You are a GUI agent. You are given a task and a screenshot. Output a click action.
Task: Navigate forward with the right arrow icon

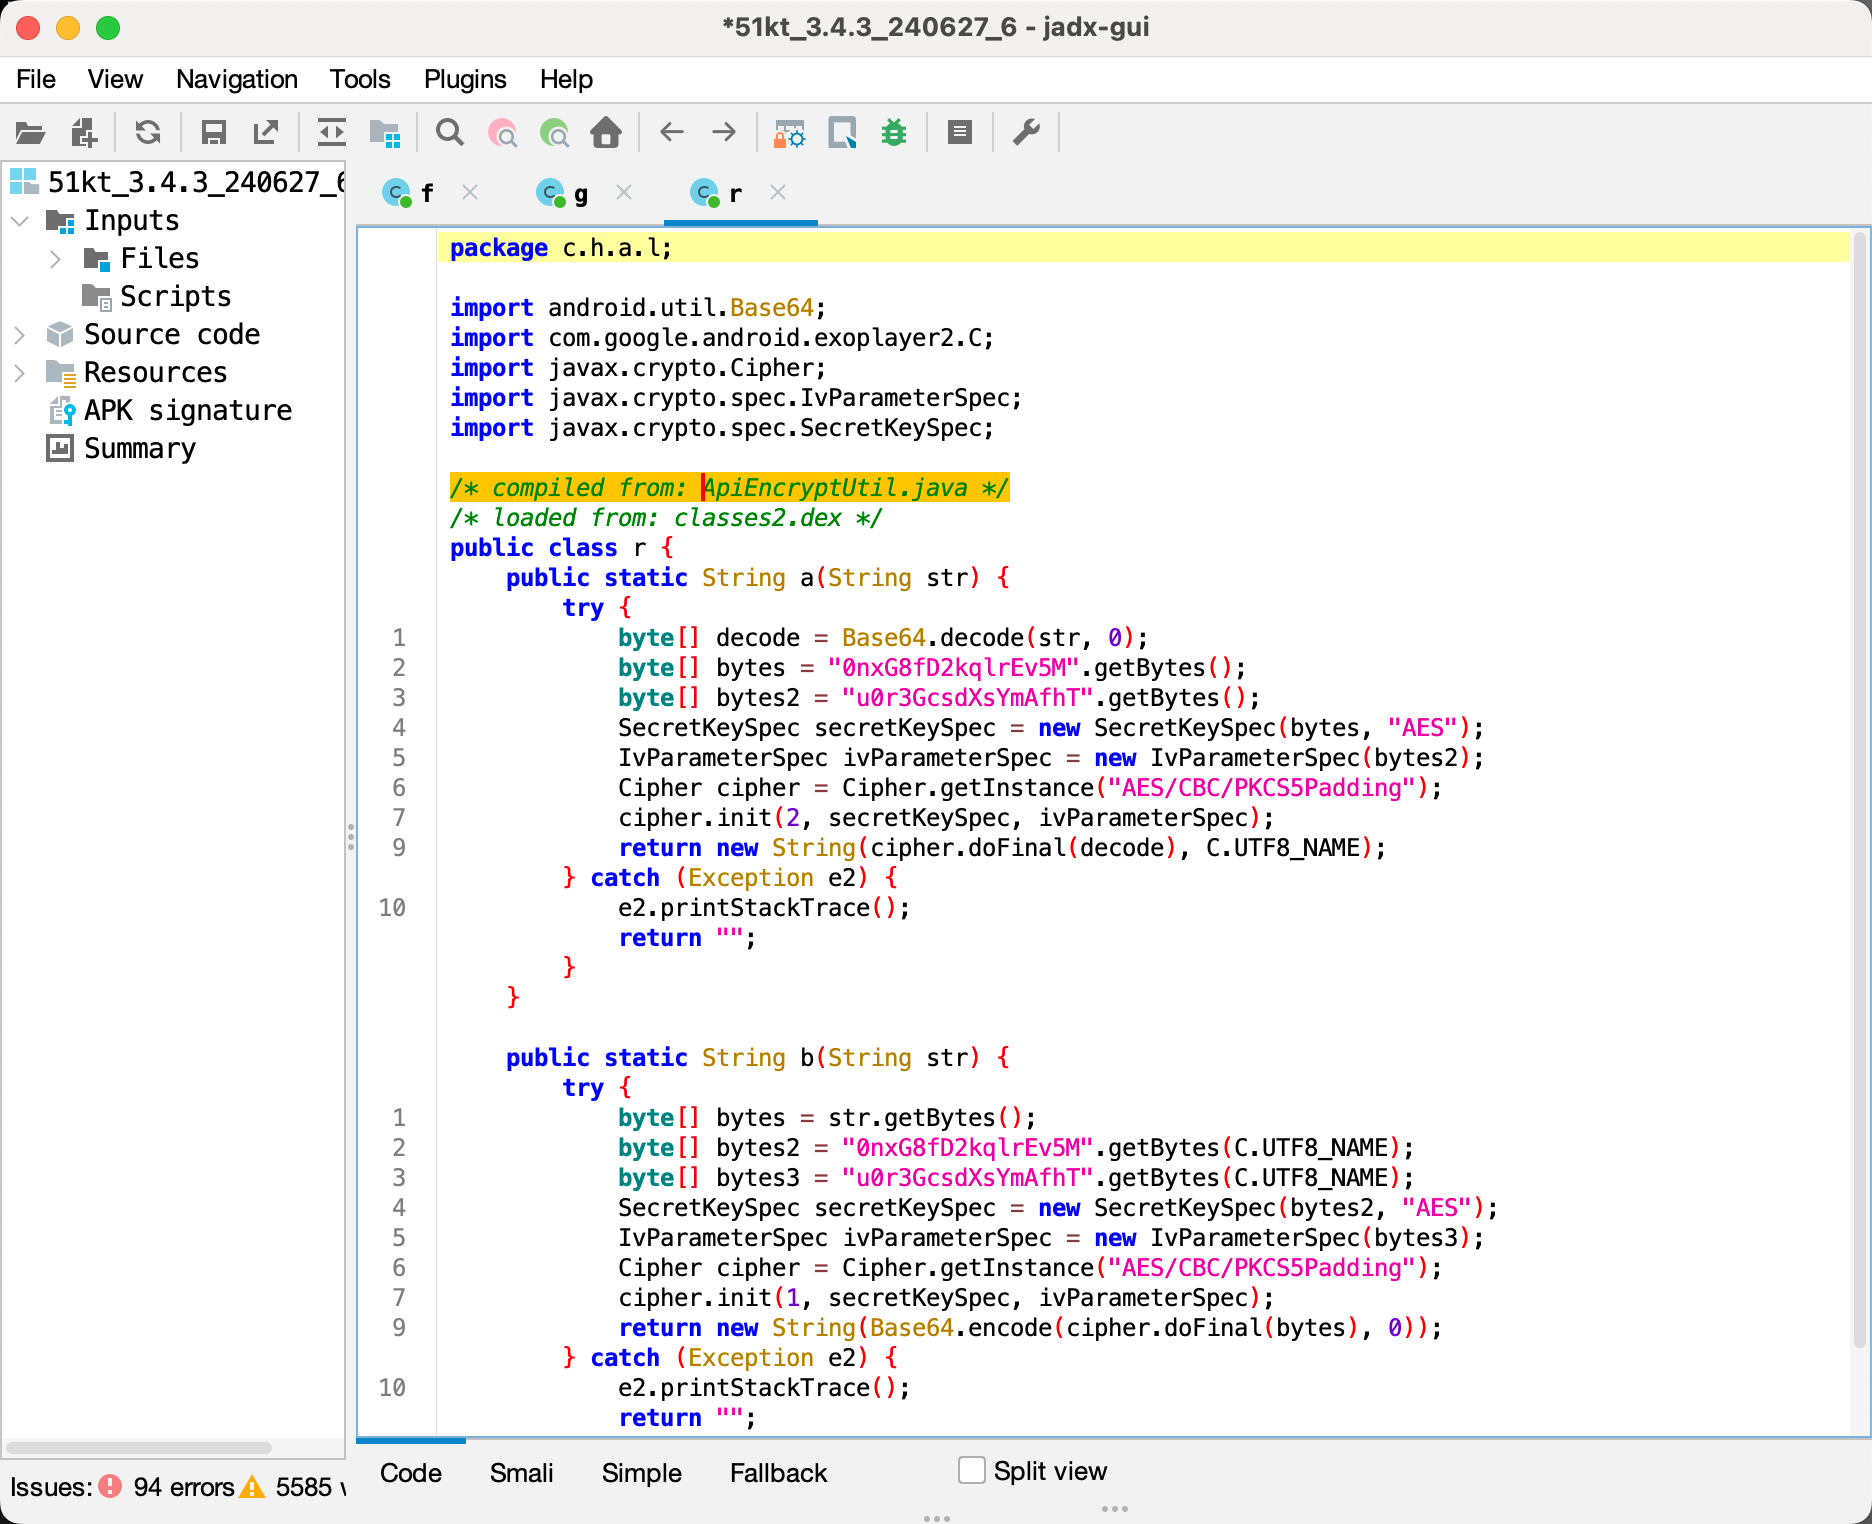724,132
